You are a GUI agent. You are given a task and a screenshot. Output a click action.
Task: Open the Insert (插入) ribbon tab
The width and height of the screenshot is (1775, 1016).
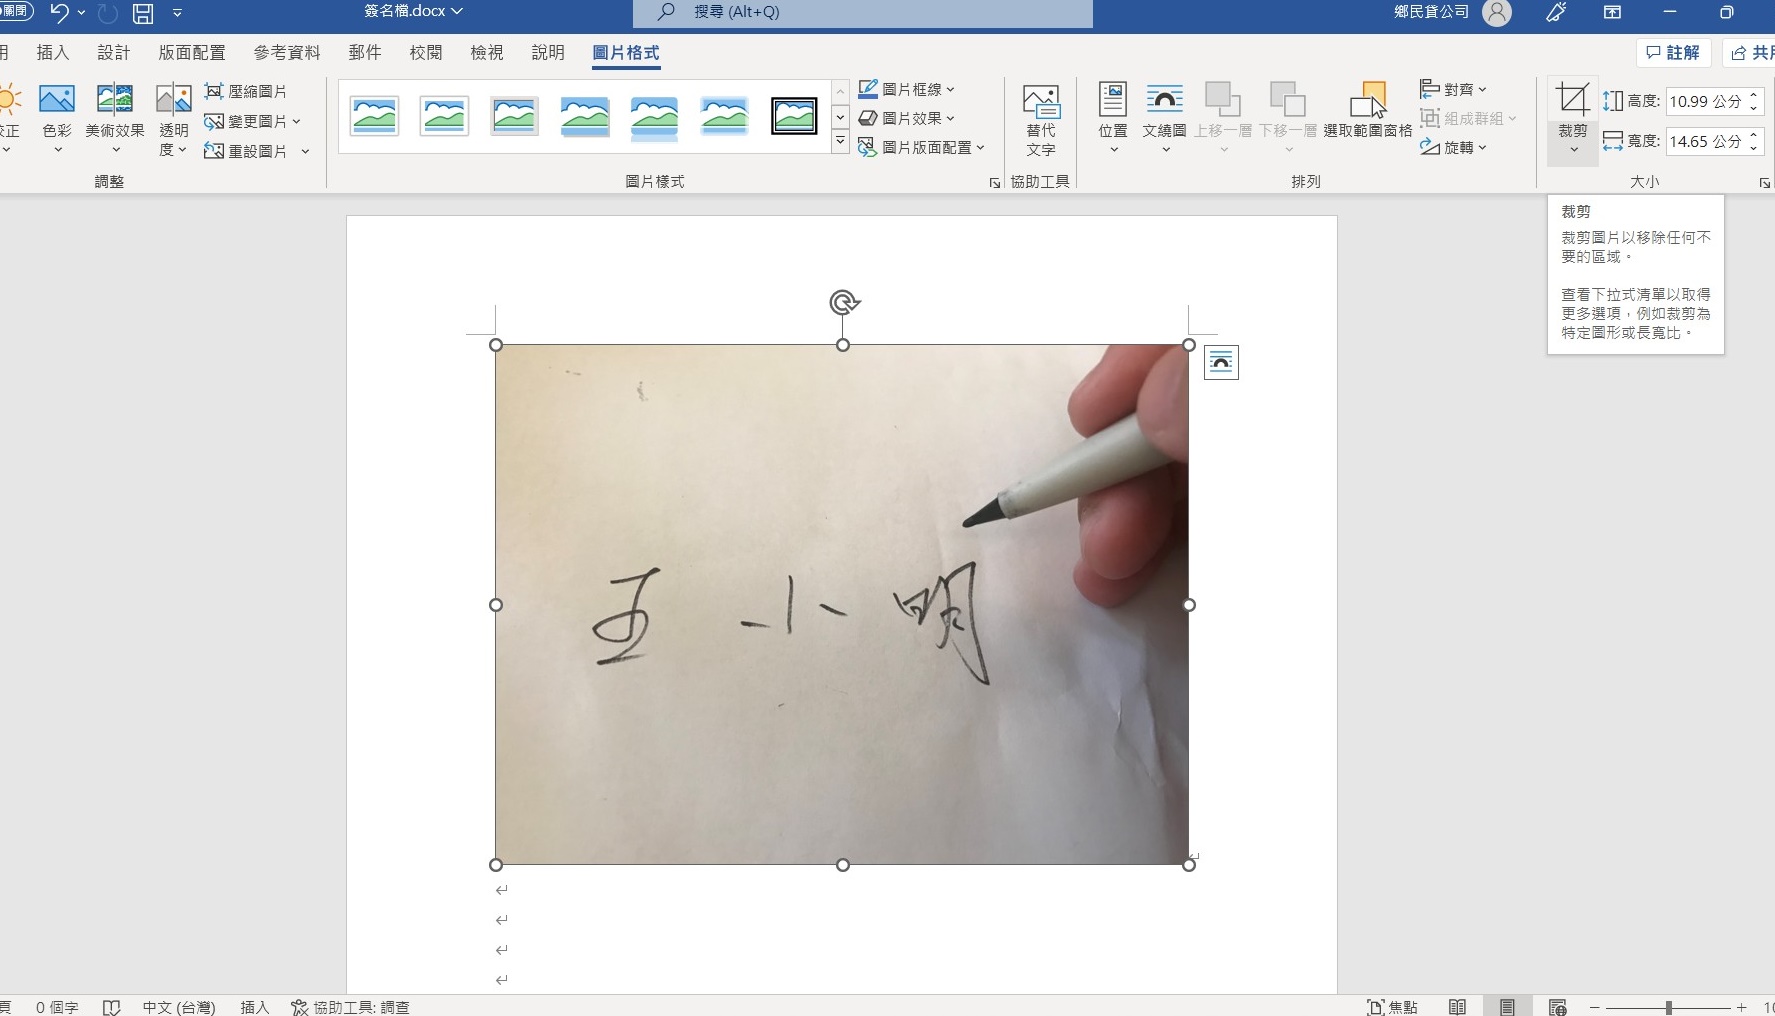tap(52, 53)
